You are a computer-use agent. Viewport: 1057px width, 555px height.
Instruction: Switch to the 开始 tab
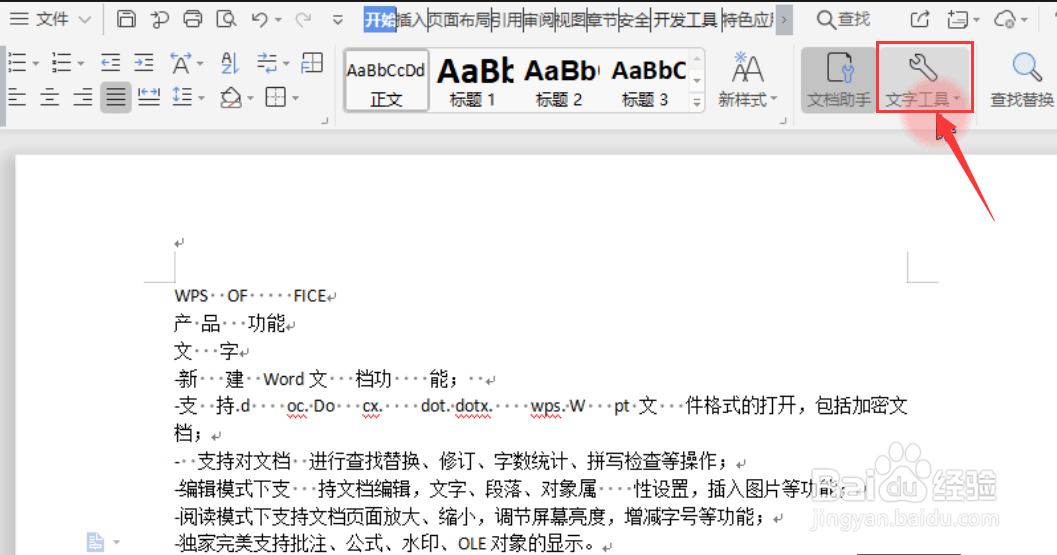[380, 20]
